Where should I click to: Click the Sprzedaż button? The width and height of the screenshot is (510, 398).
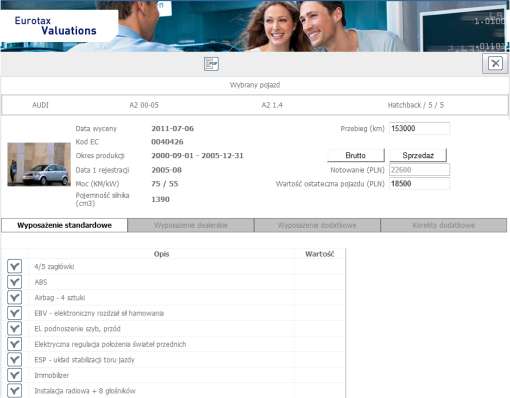click(418, 155)
